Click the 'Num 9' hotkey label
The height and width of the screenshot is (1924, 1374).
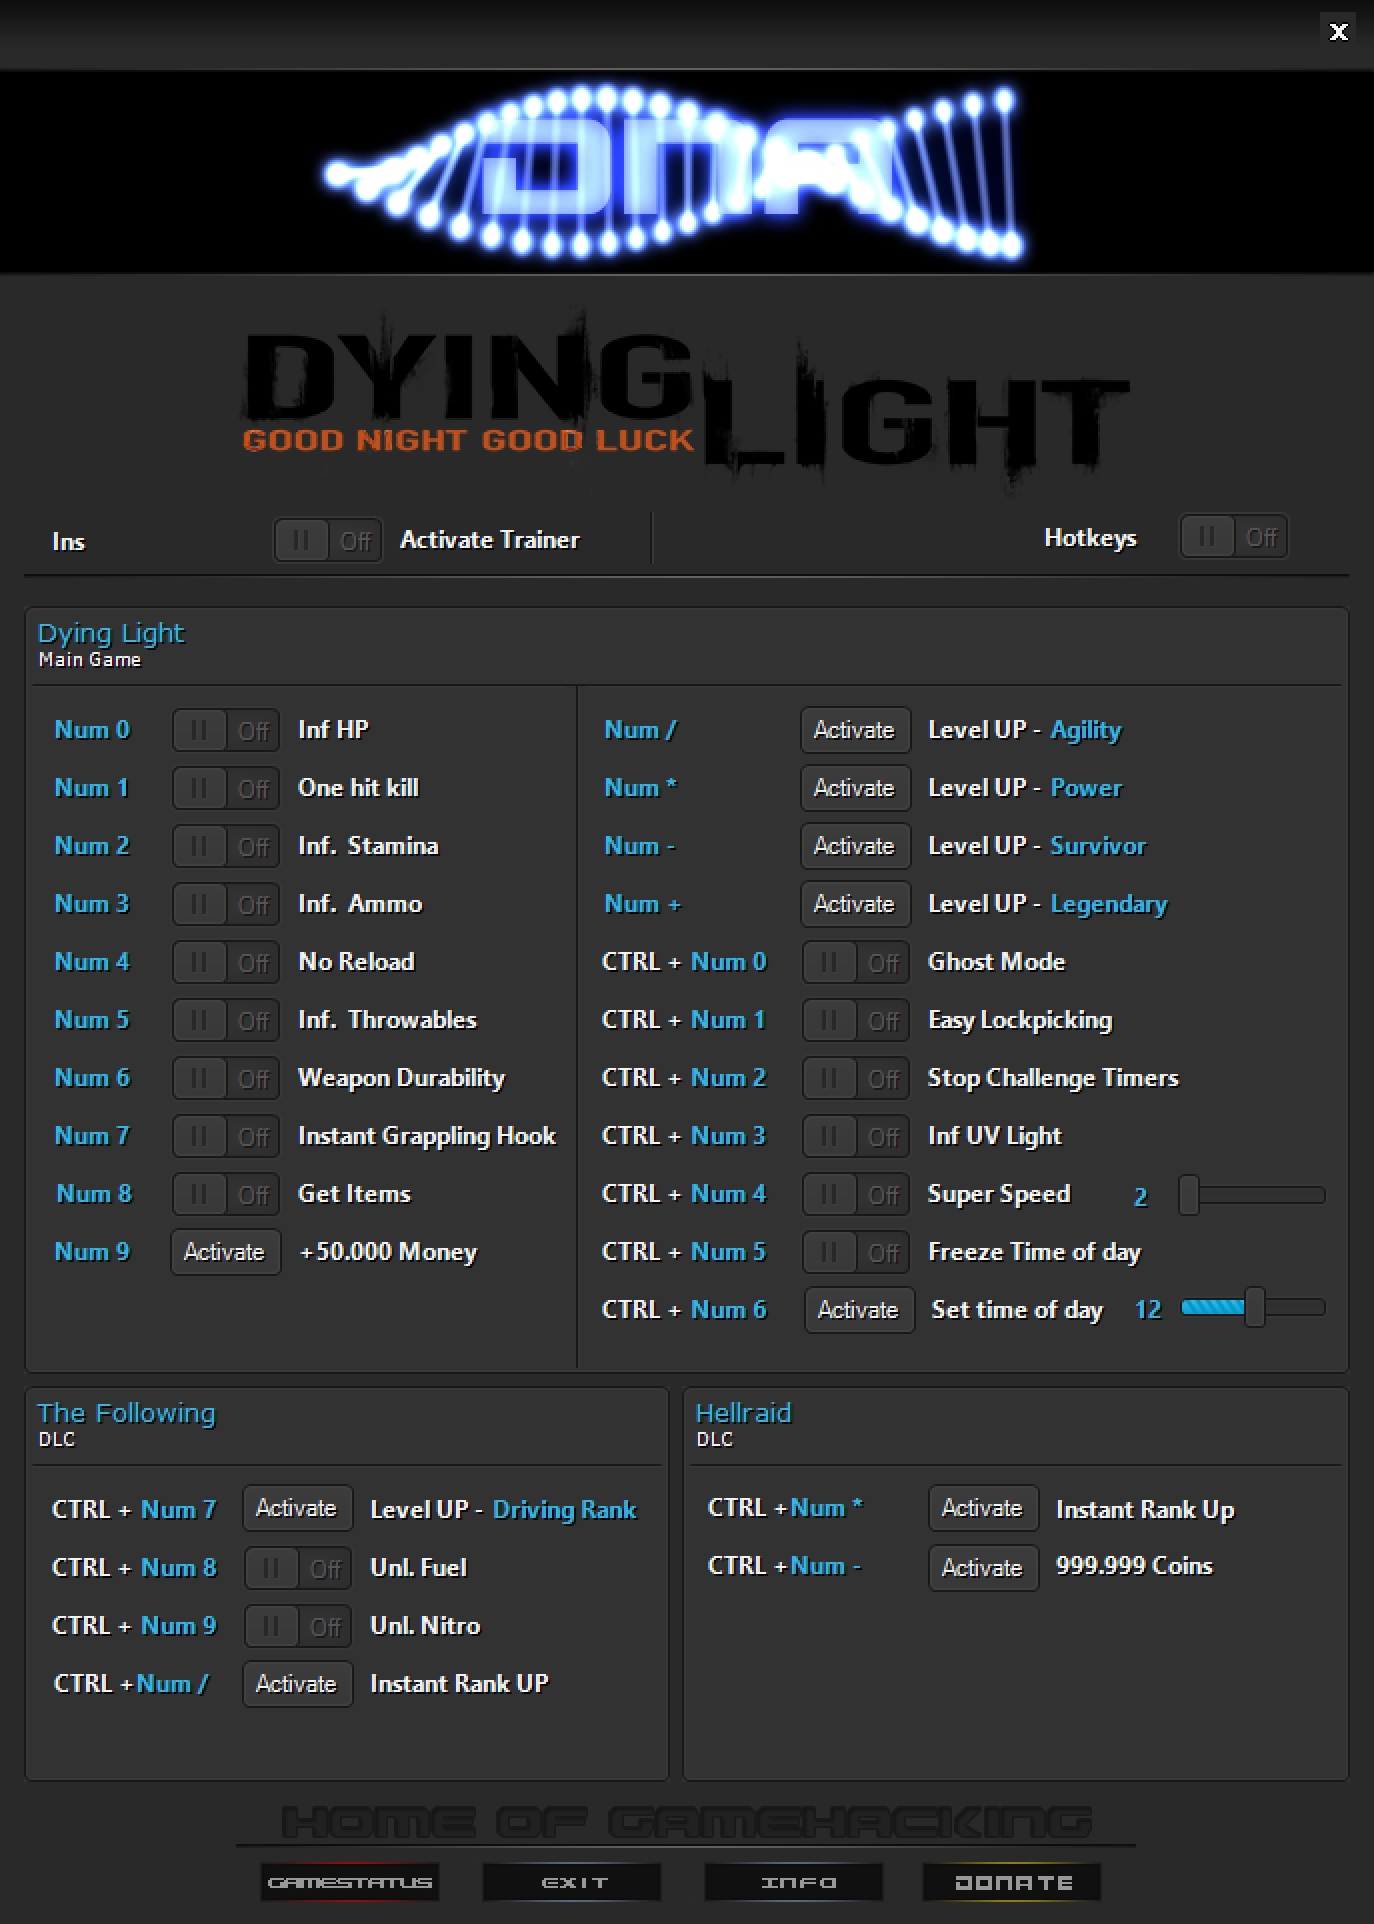pos(92,1252)
